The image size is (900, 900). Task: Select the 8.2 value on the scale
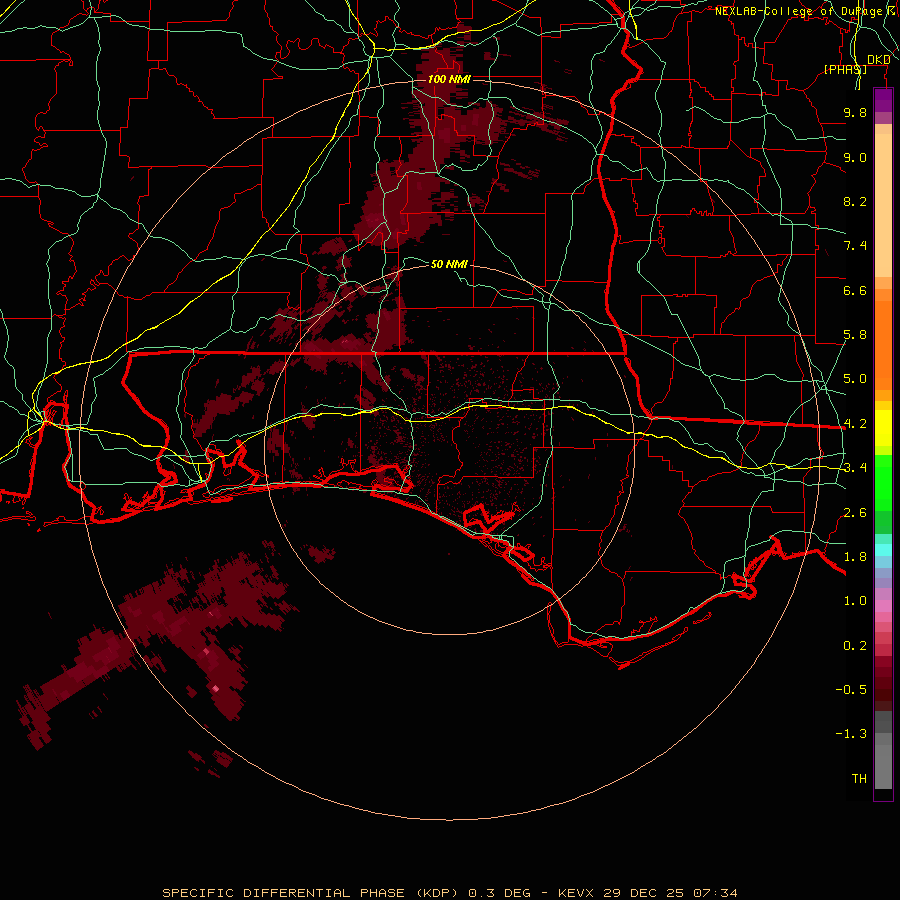pyautogui.click(x=855, y=201)
